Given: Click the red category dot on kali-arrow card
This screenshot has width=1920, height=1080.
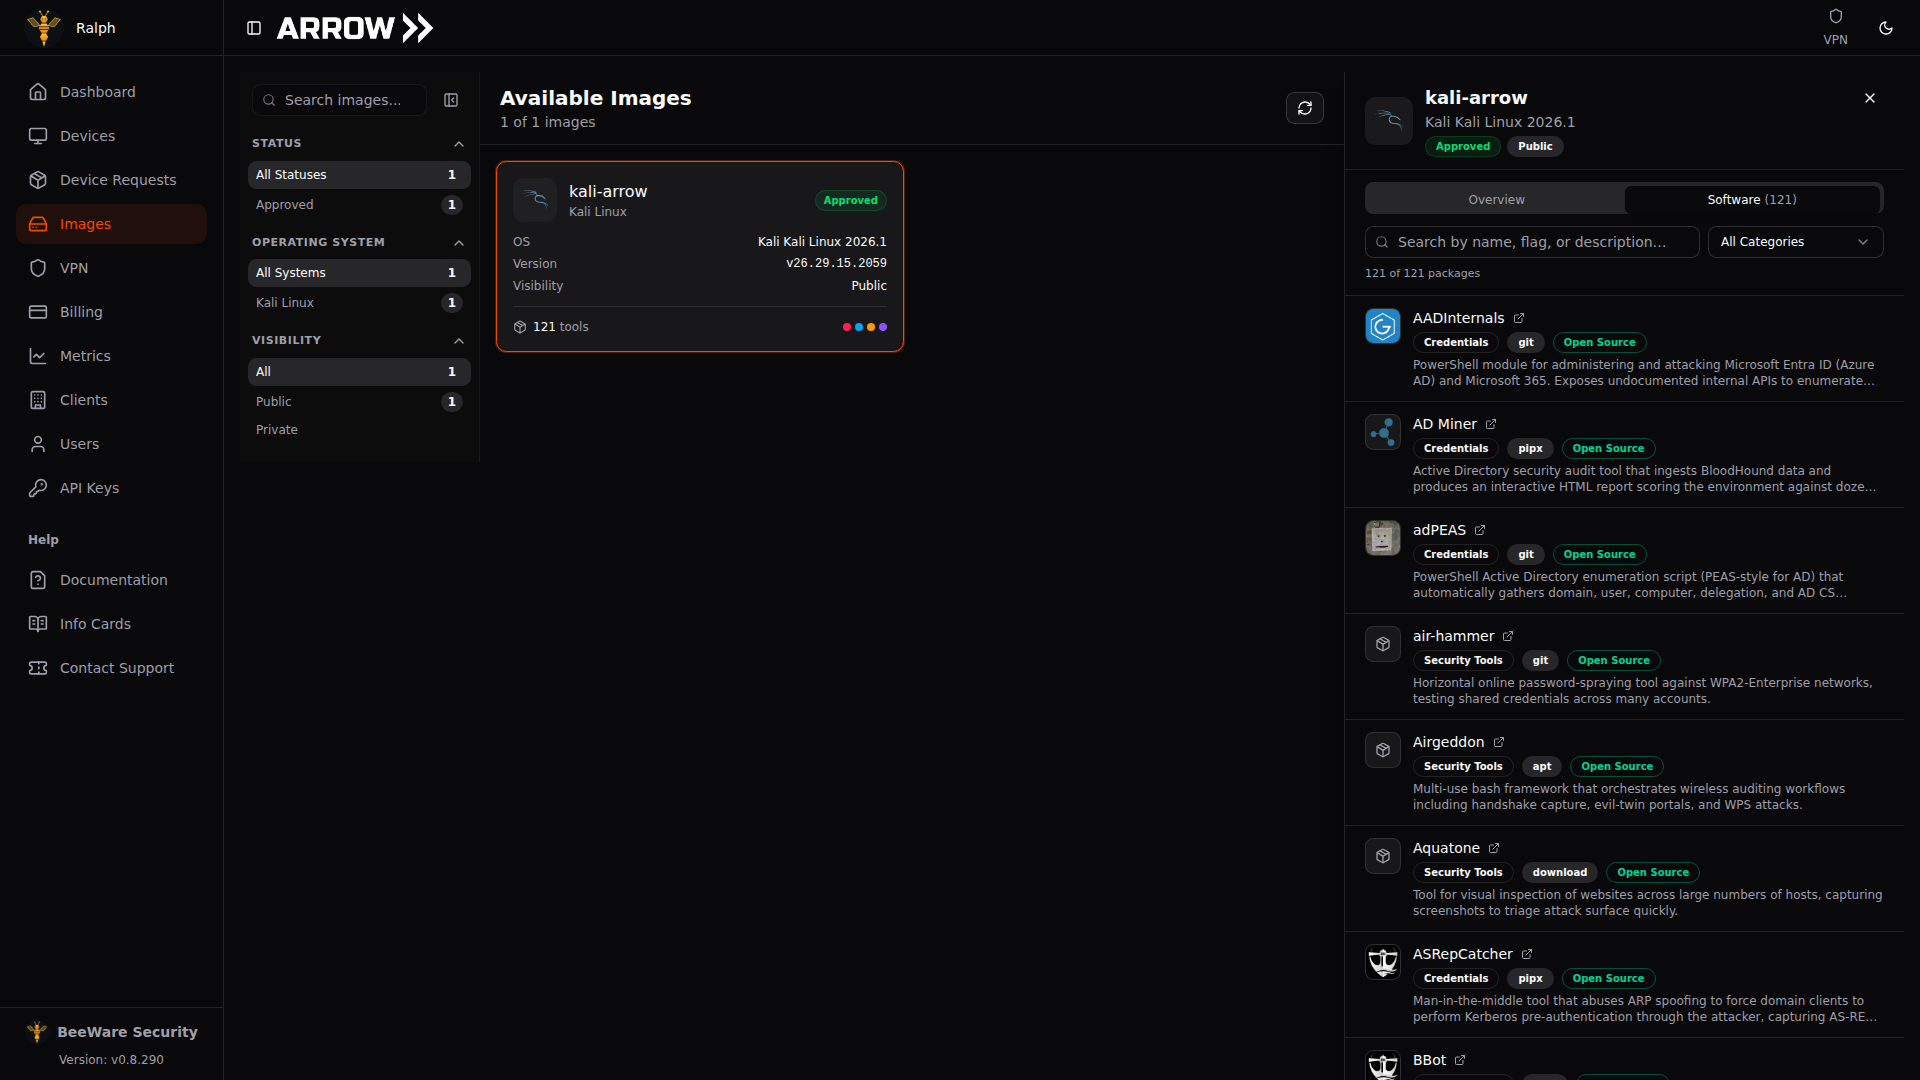Looking at the screenshot, I should 847,327.
